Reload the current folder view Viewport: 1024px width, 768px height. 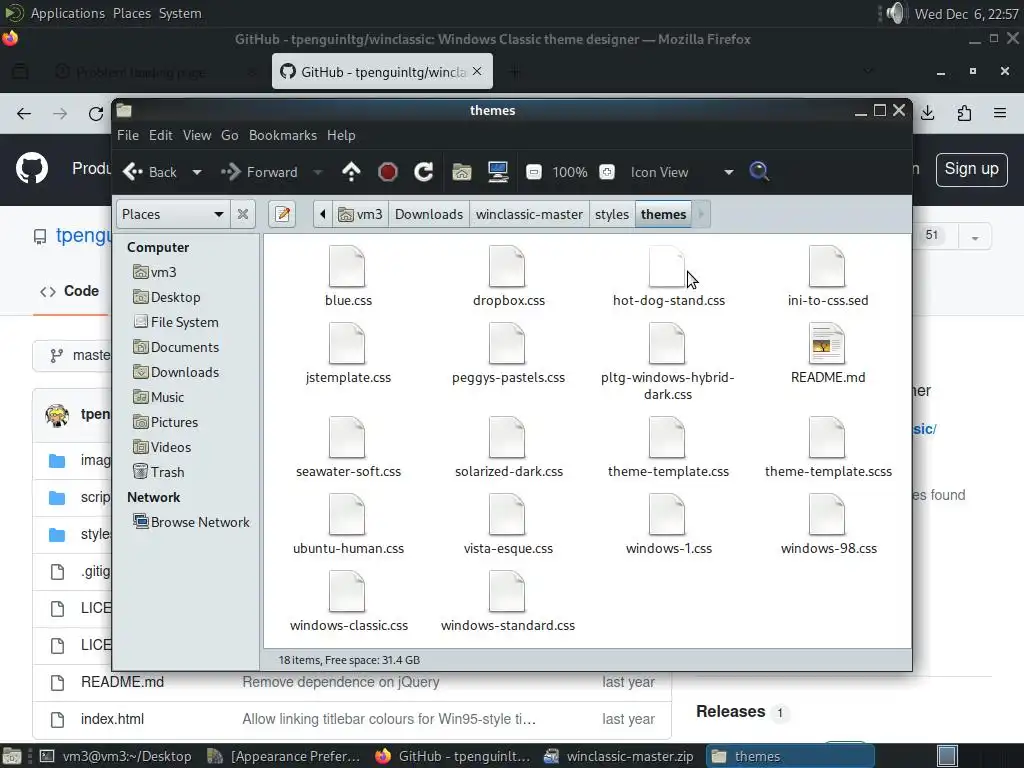423,172
